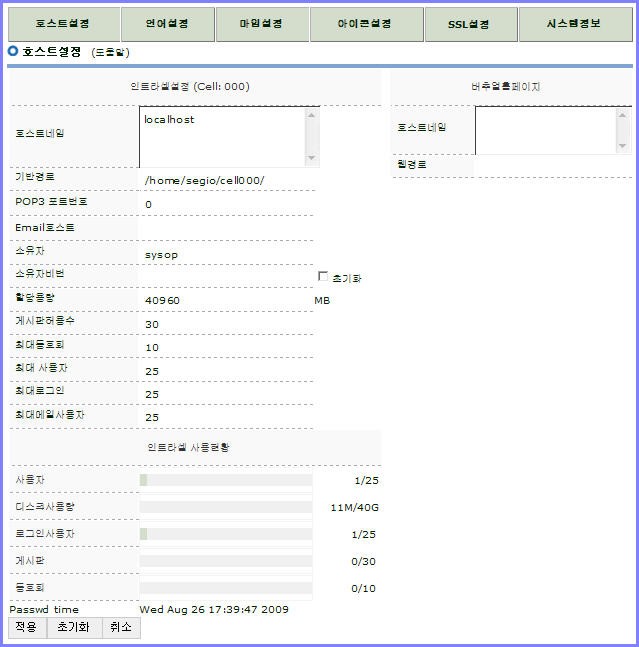The height and width of the screenshot is (647, 639).
Task: Go to the SSL설정 tab
Action: coord(470,23)
